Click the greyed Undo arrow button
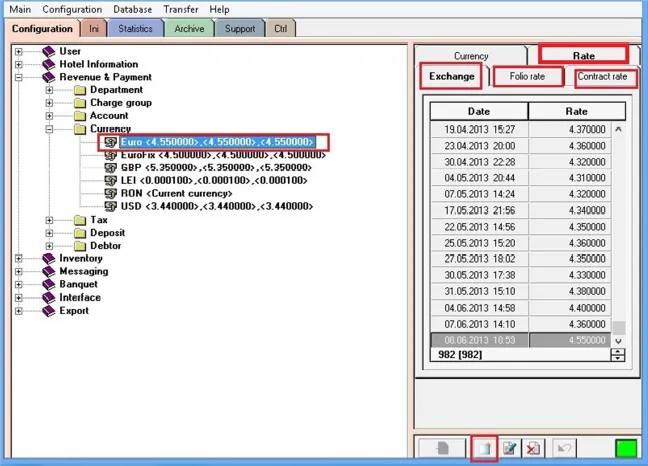Screen dimensions: 648x466 564,448
